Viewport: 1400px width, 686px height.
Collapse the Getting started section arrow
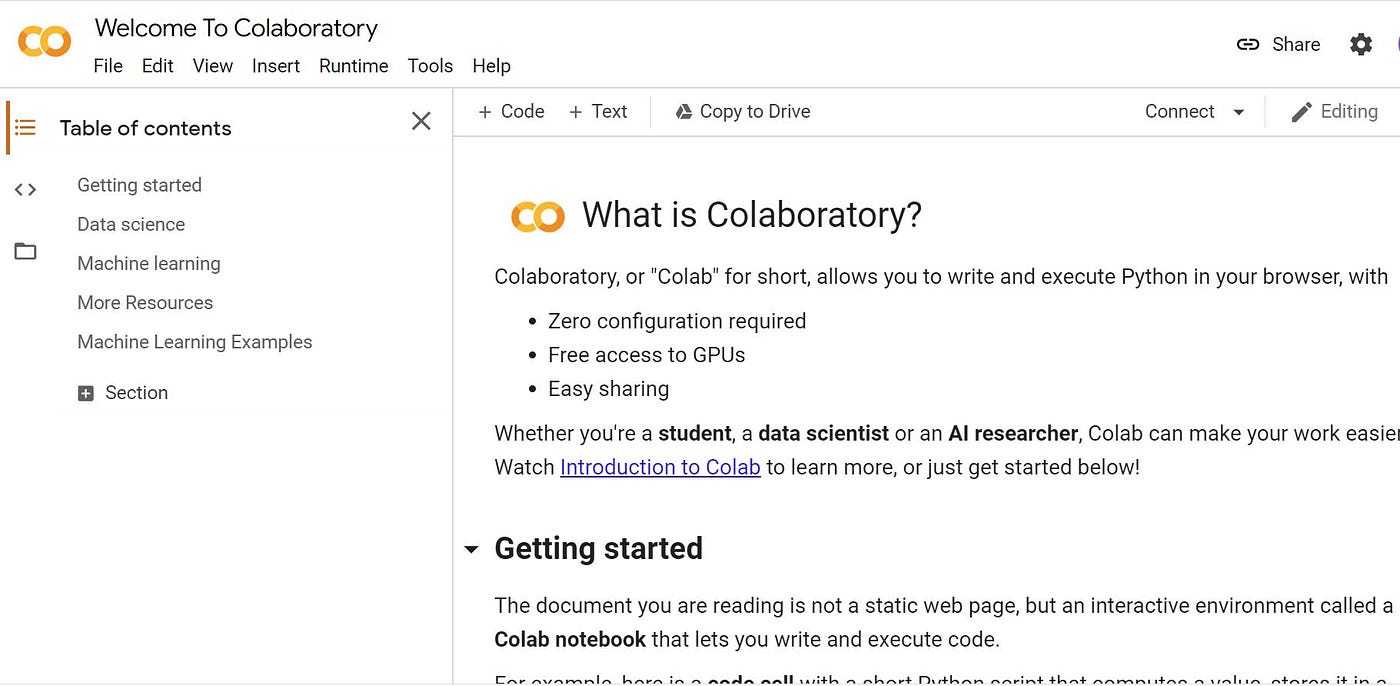point(471,549)
